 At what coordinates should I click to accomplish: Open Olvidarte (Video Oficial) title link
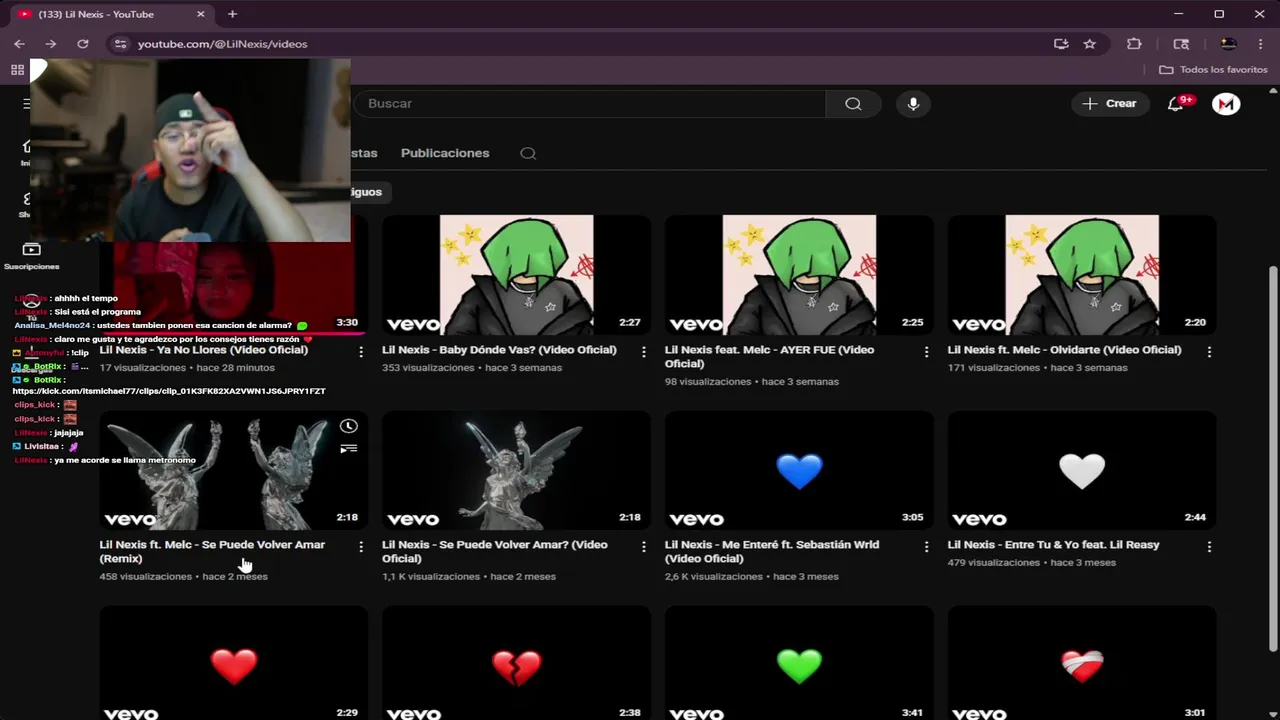click(x=1064, y=350)
